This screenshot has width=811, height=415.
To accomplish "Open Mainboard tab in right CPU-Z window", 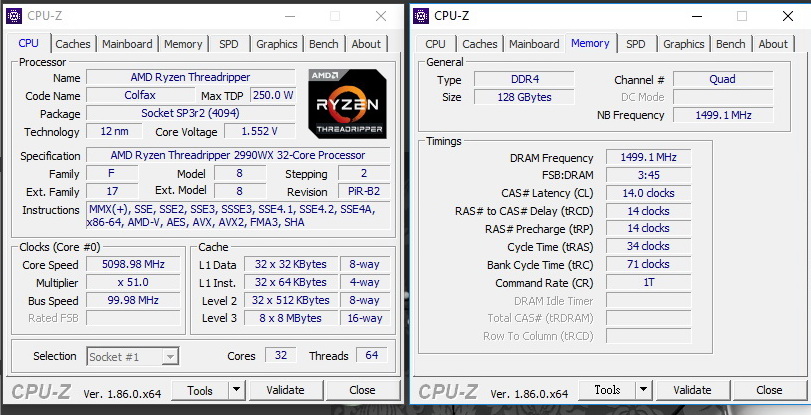I will click(x=534, y=44).
